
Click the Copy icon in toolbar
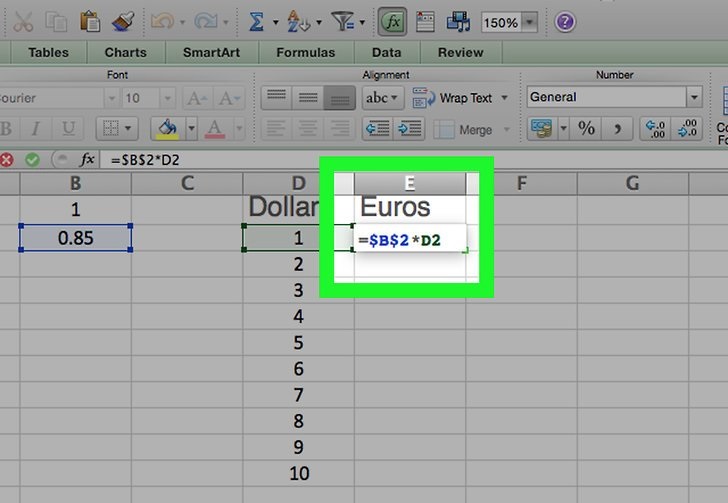(56, 21)
